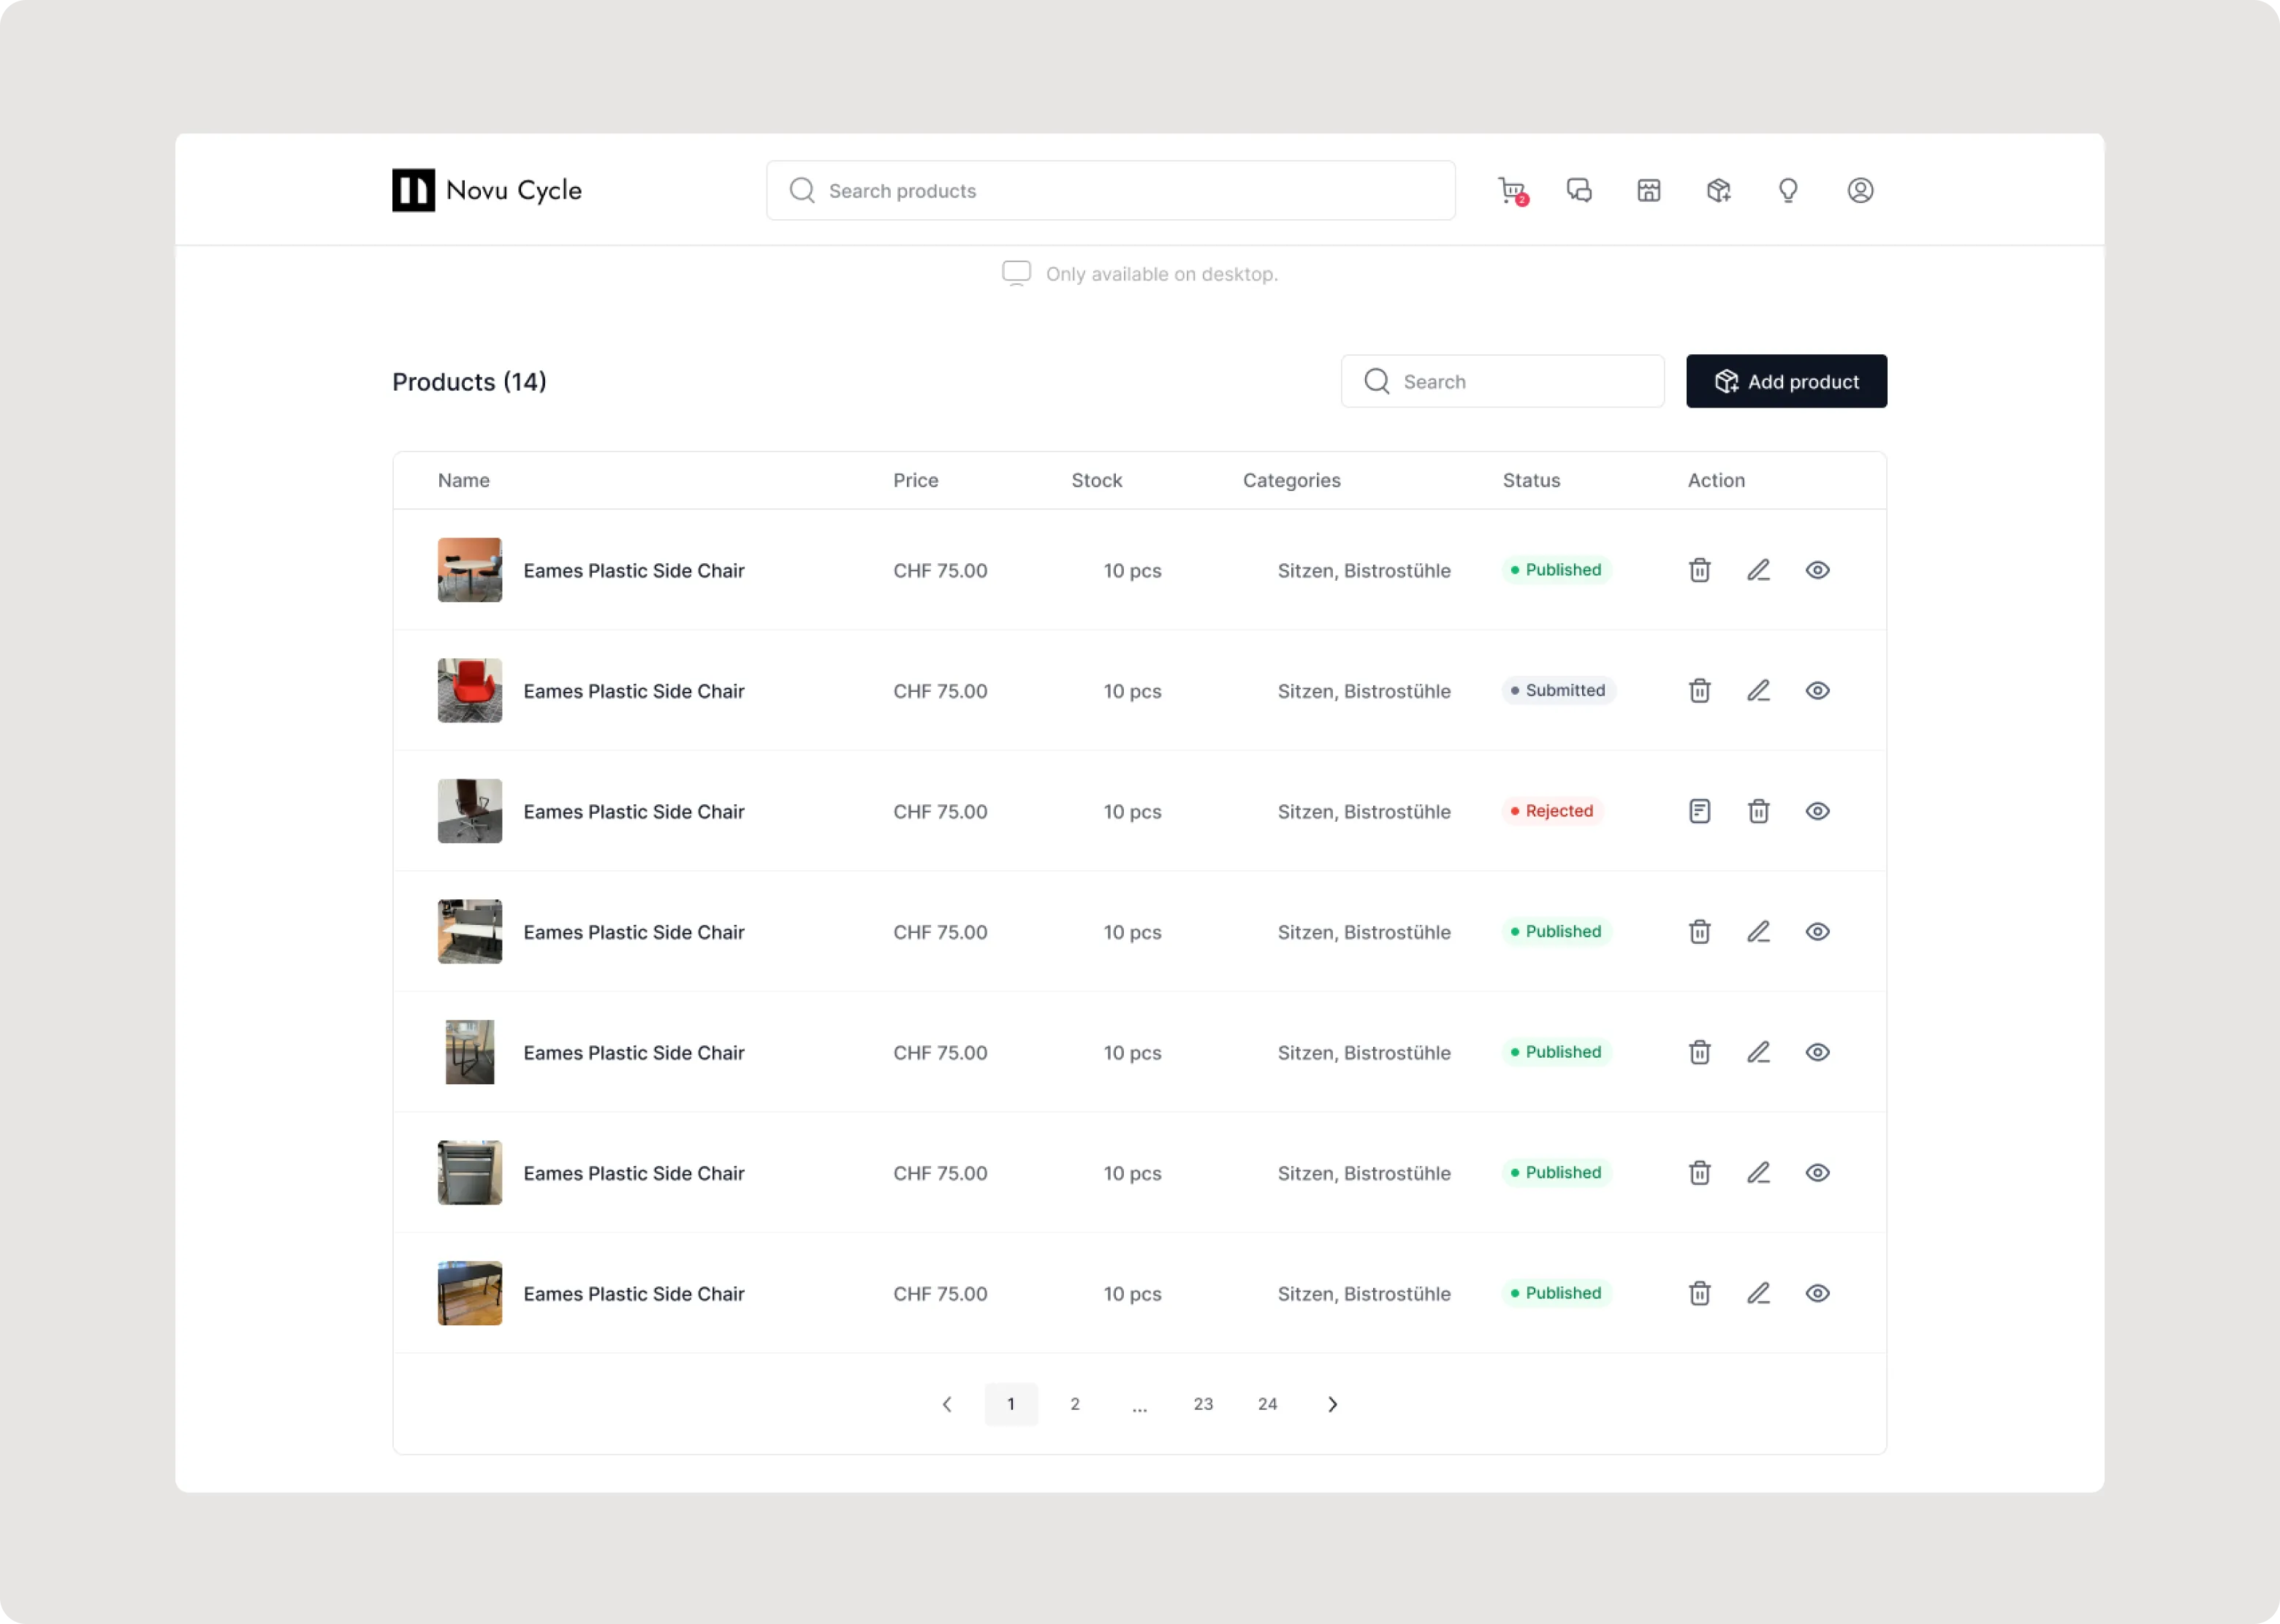The height and width of the screenshot is (1624, 2280).
Task: Open the rejection note icon
Action: 1700,811
